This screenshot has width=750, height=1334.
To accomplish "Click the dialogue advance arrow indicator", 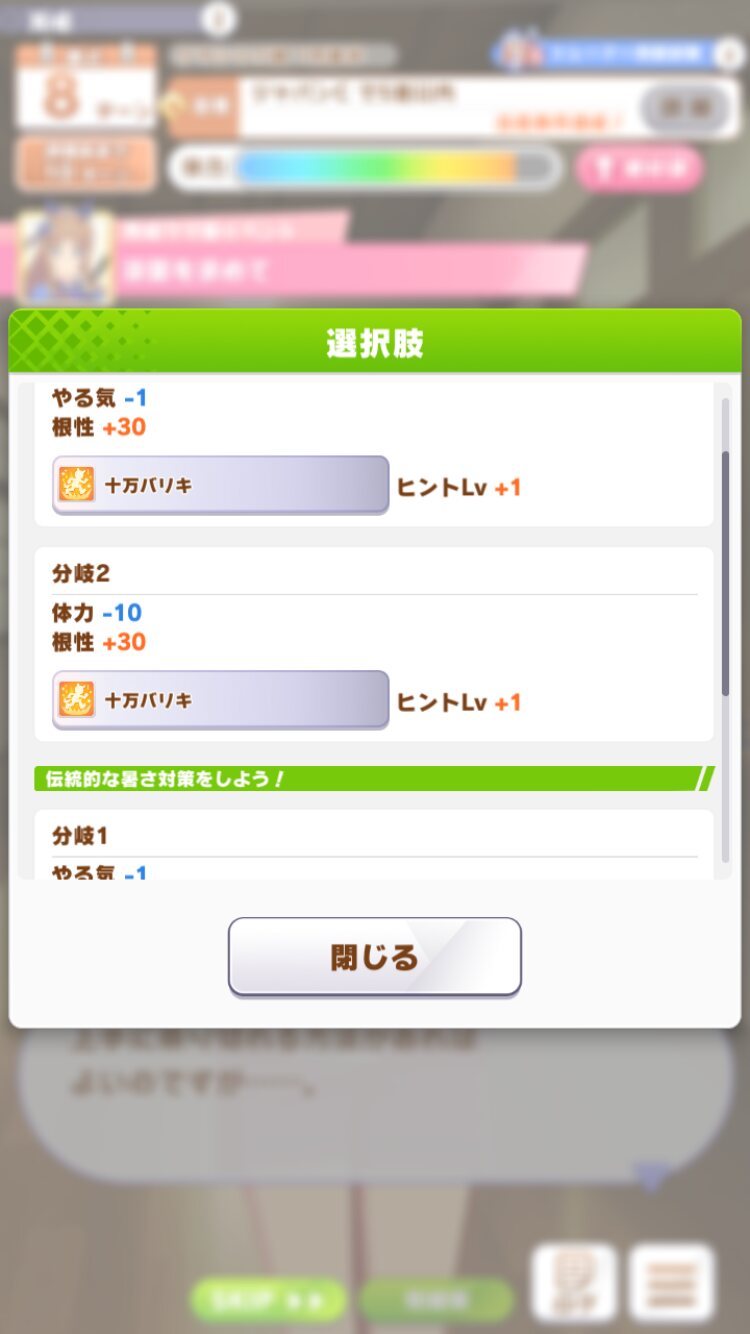I will click(x=651, y=1175).
